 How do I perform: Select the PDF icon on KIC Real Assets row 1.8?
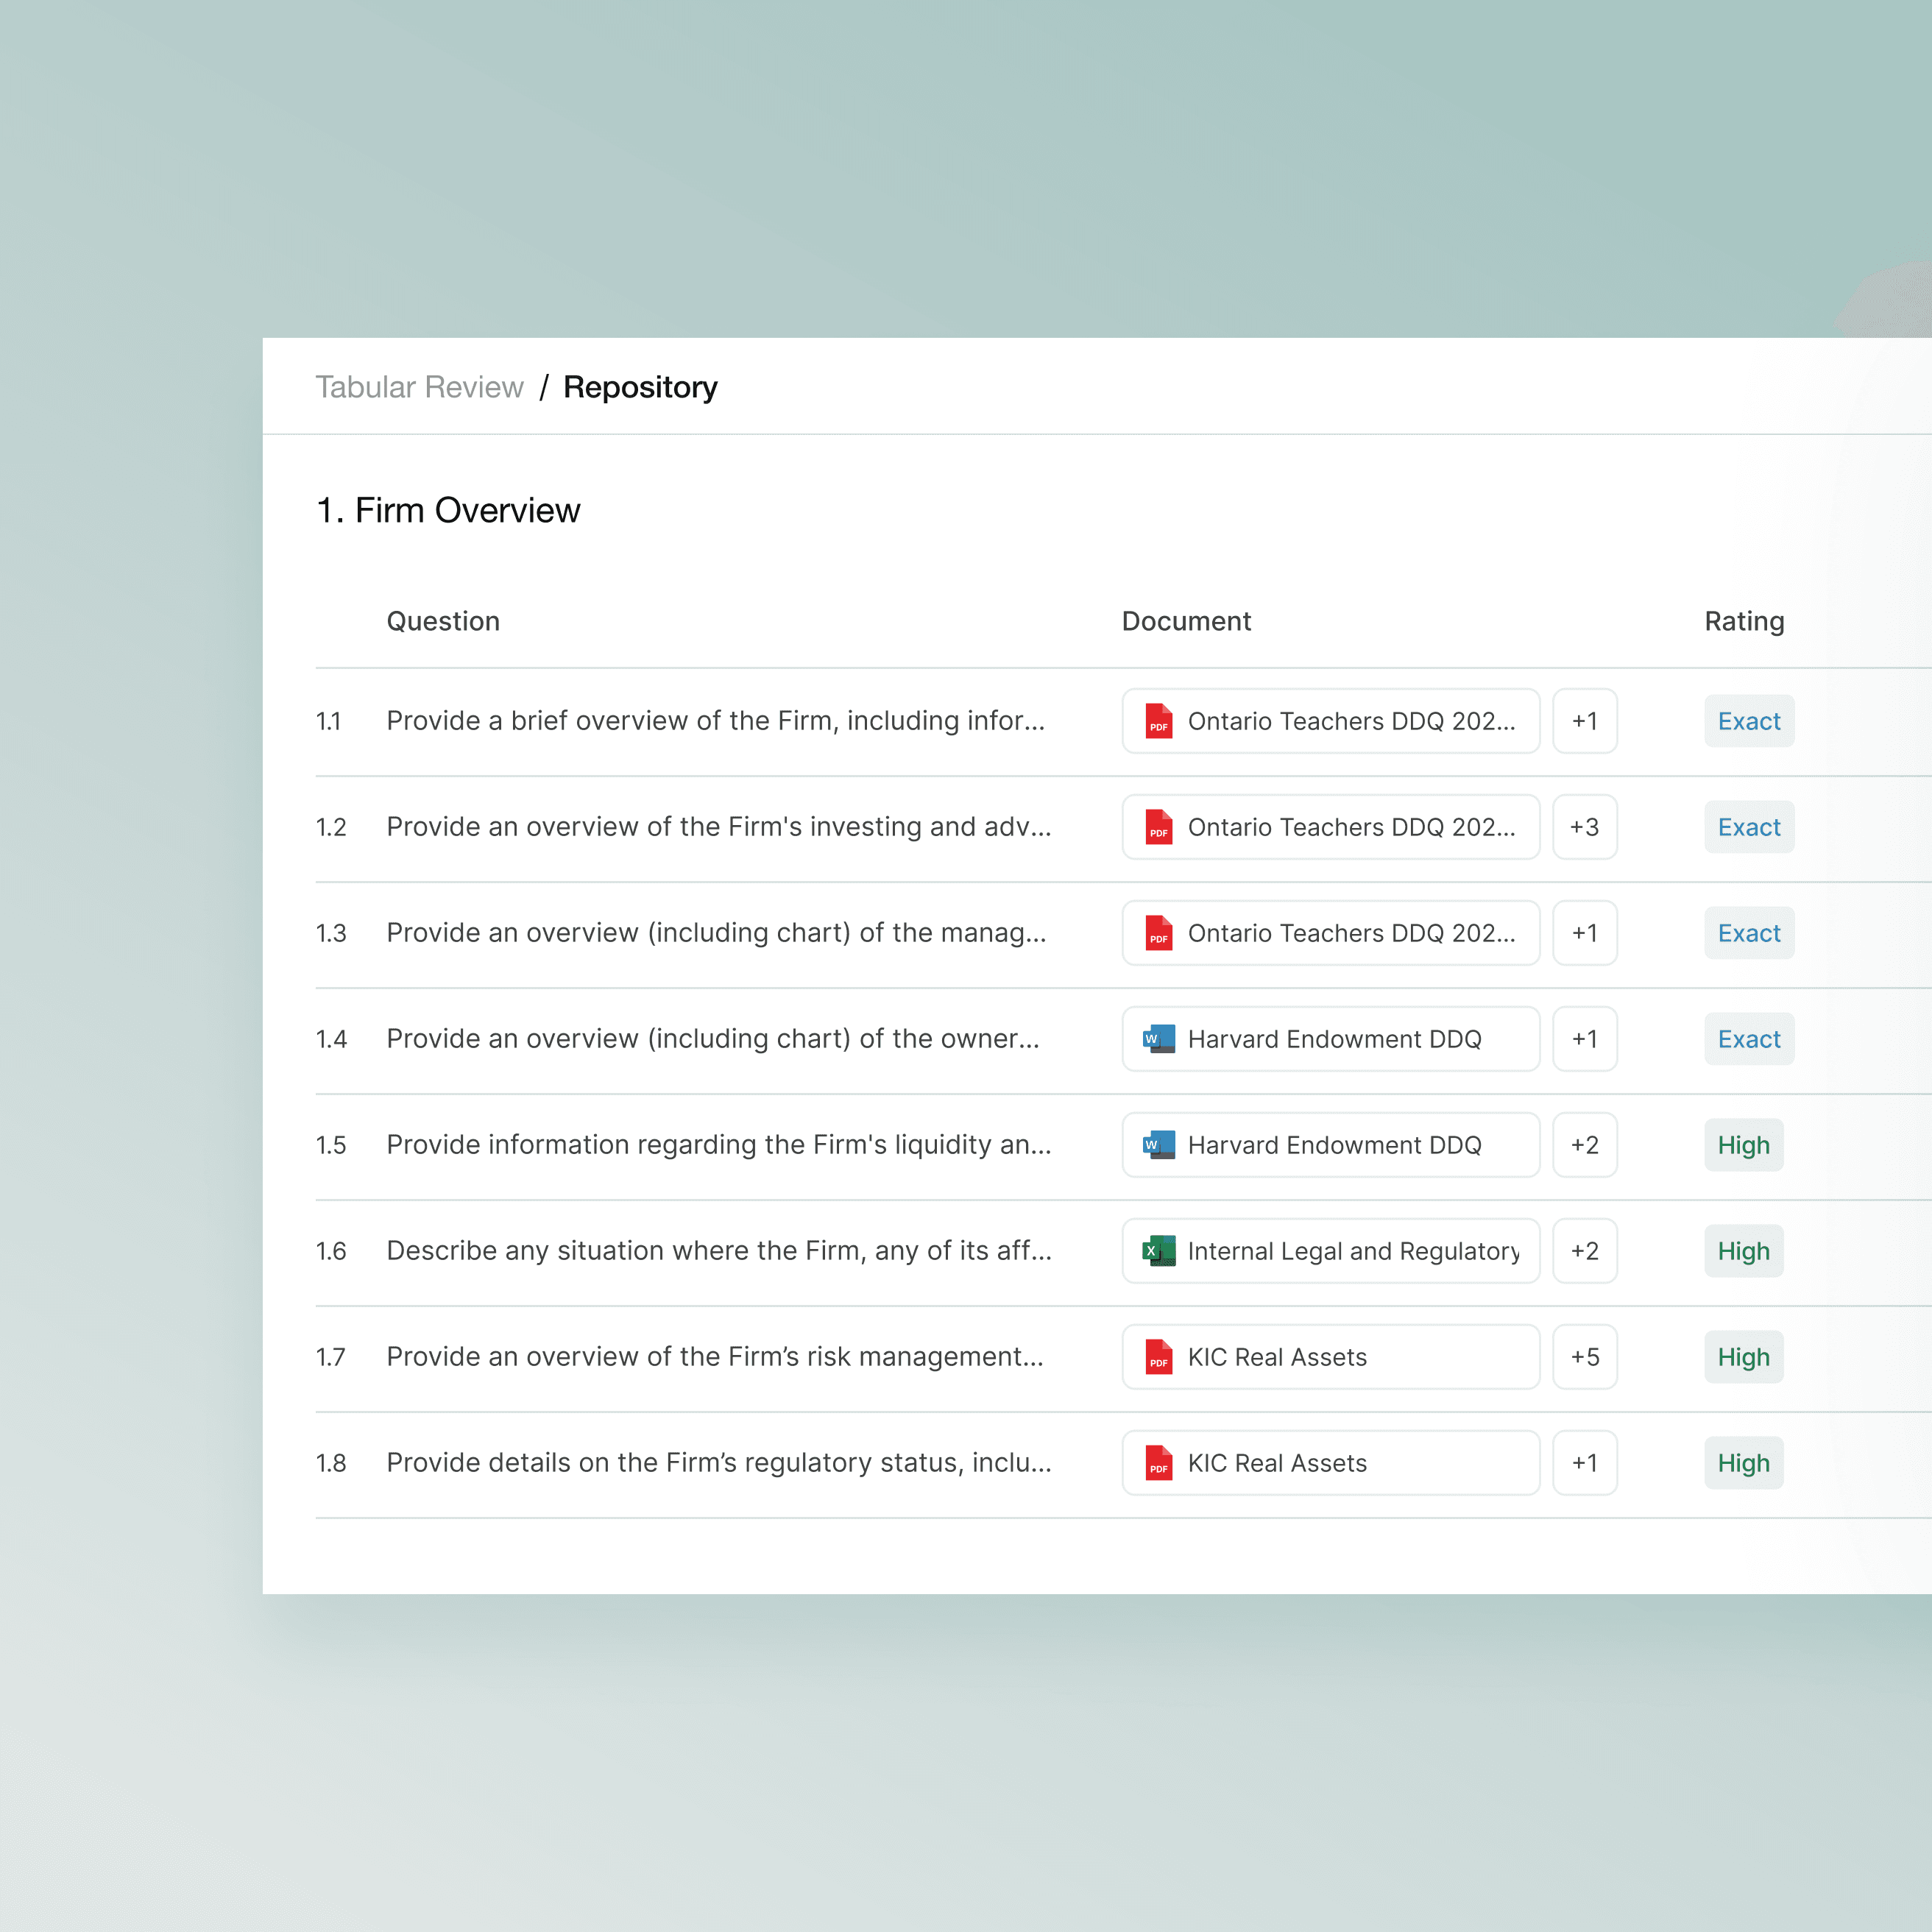coord(1158,1463)
